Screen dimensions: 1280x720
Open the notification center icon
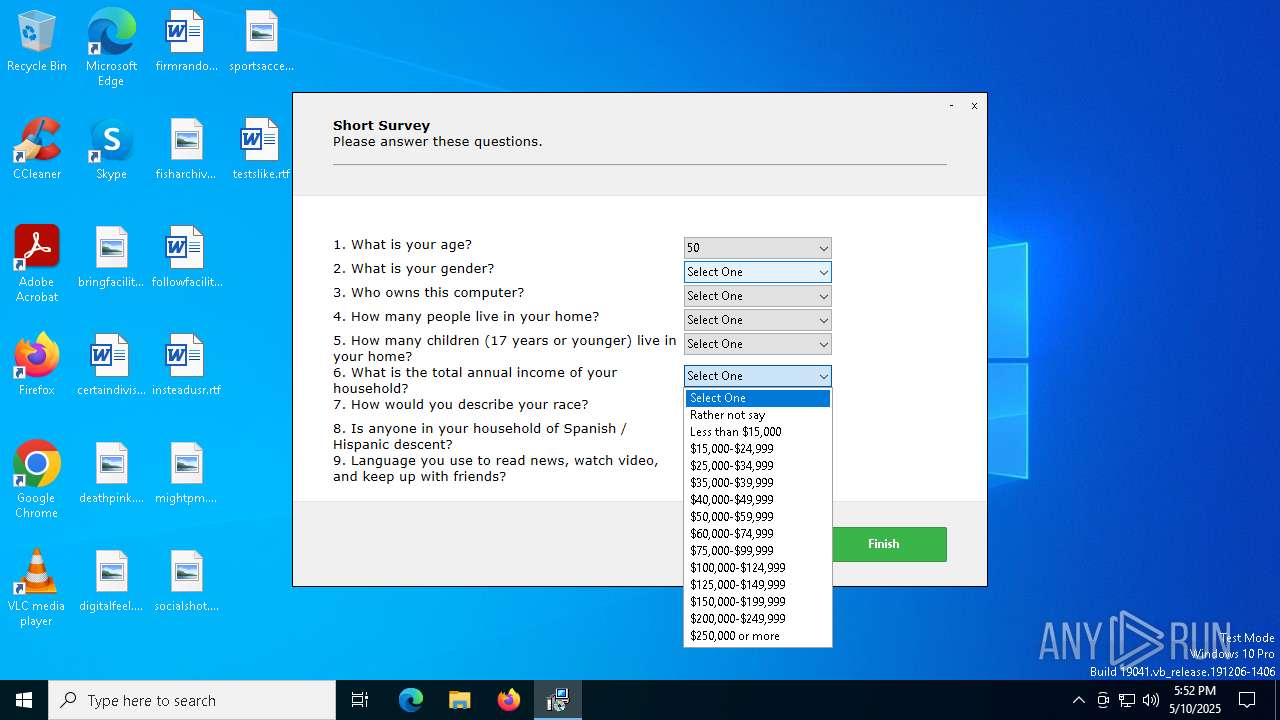[1247, 700]
